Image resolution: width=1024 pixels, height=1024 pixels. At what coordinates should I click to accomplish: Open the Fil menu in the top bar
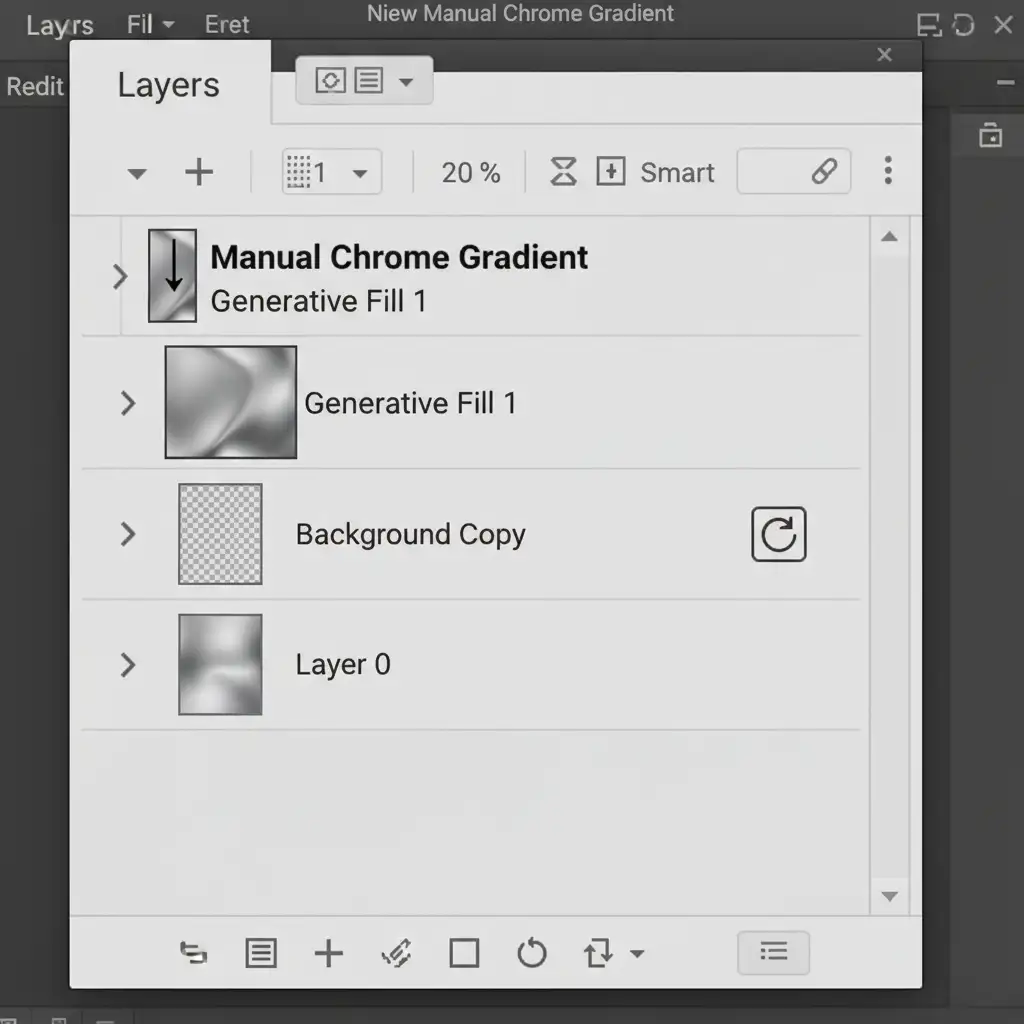[150, 24]
